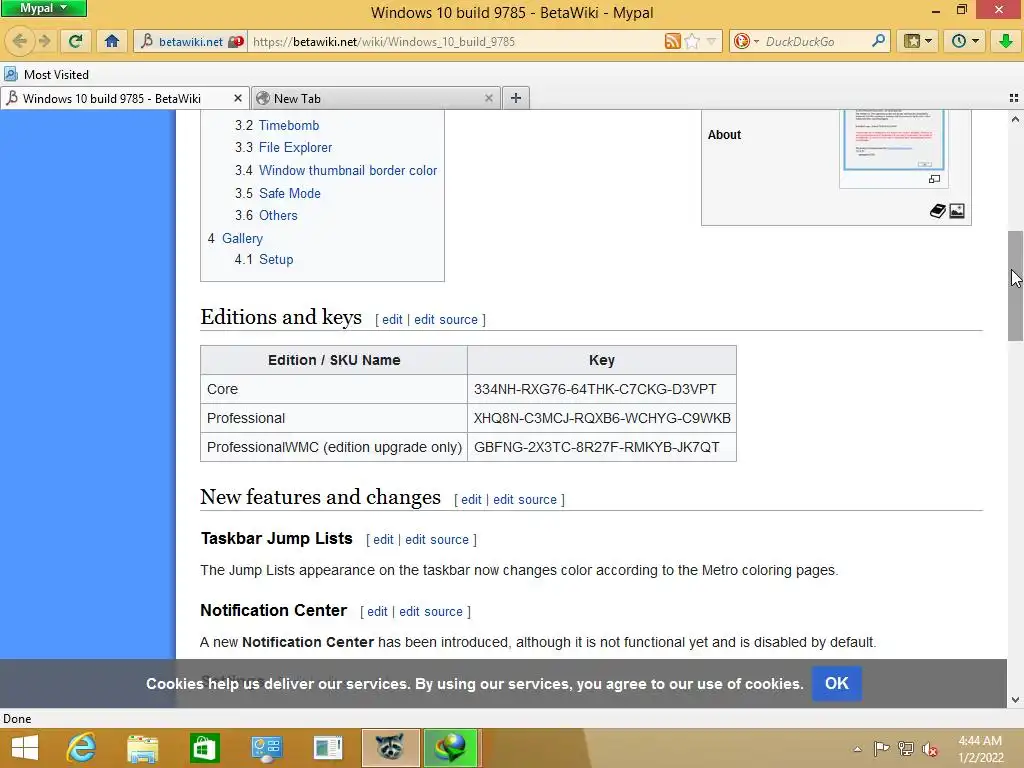Close the Windows 10 build 9785 tab
This screenshot has height=768, width=1024.
[x=238, y=98]
